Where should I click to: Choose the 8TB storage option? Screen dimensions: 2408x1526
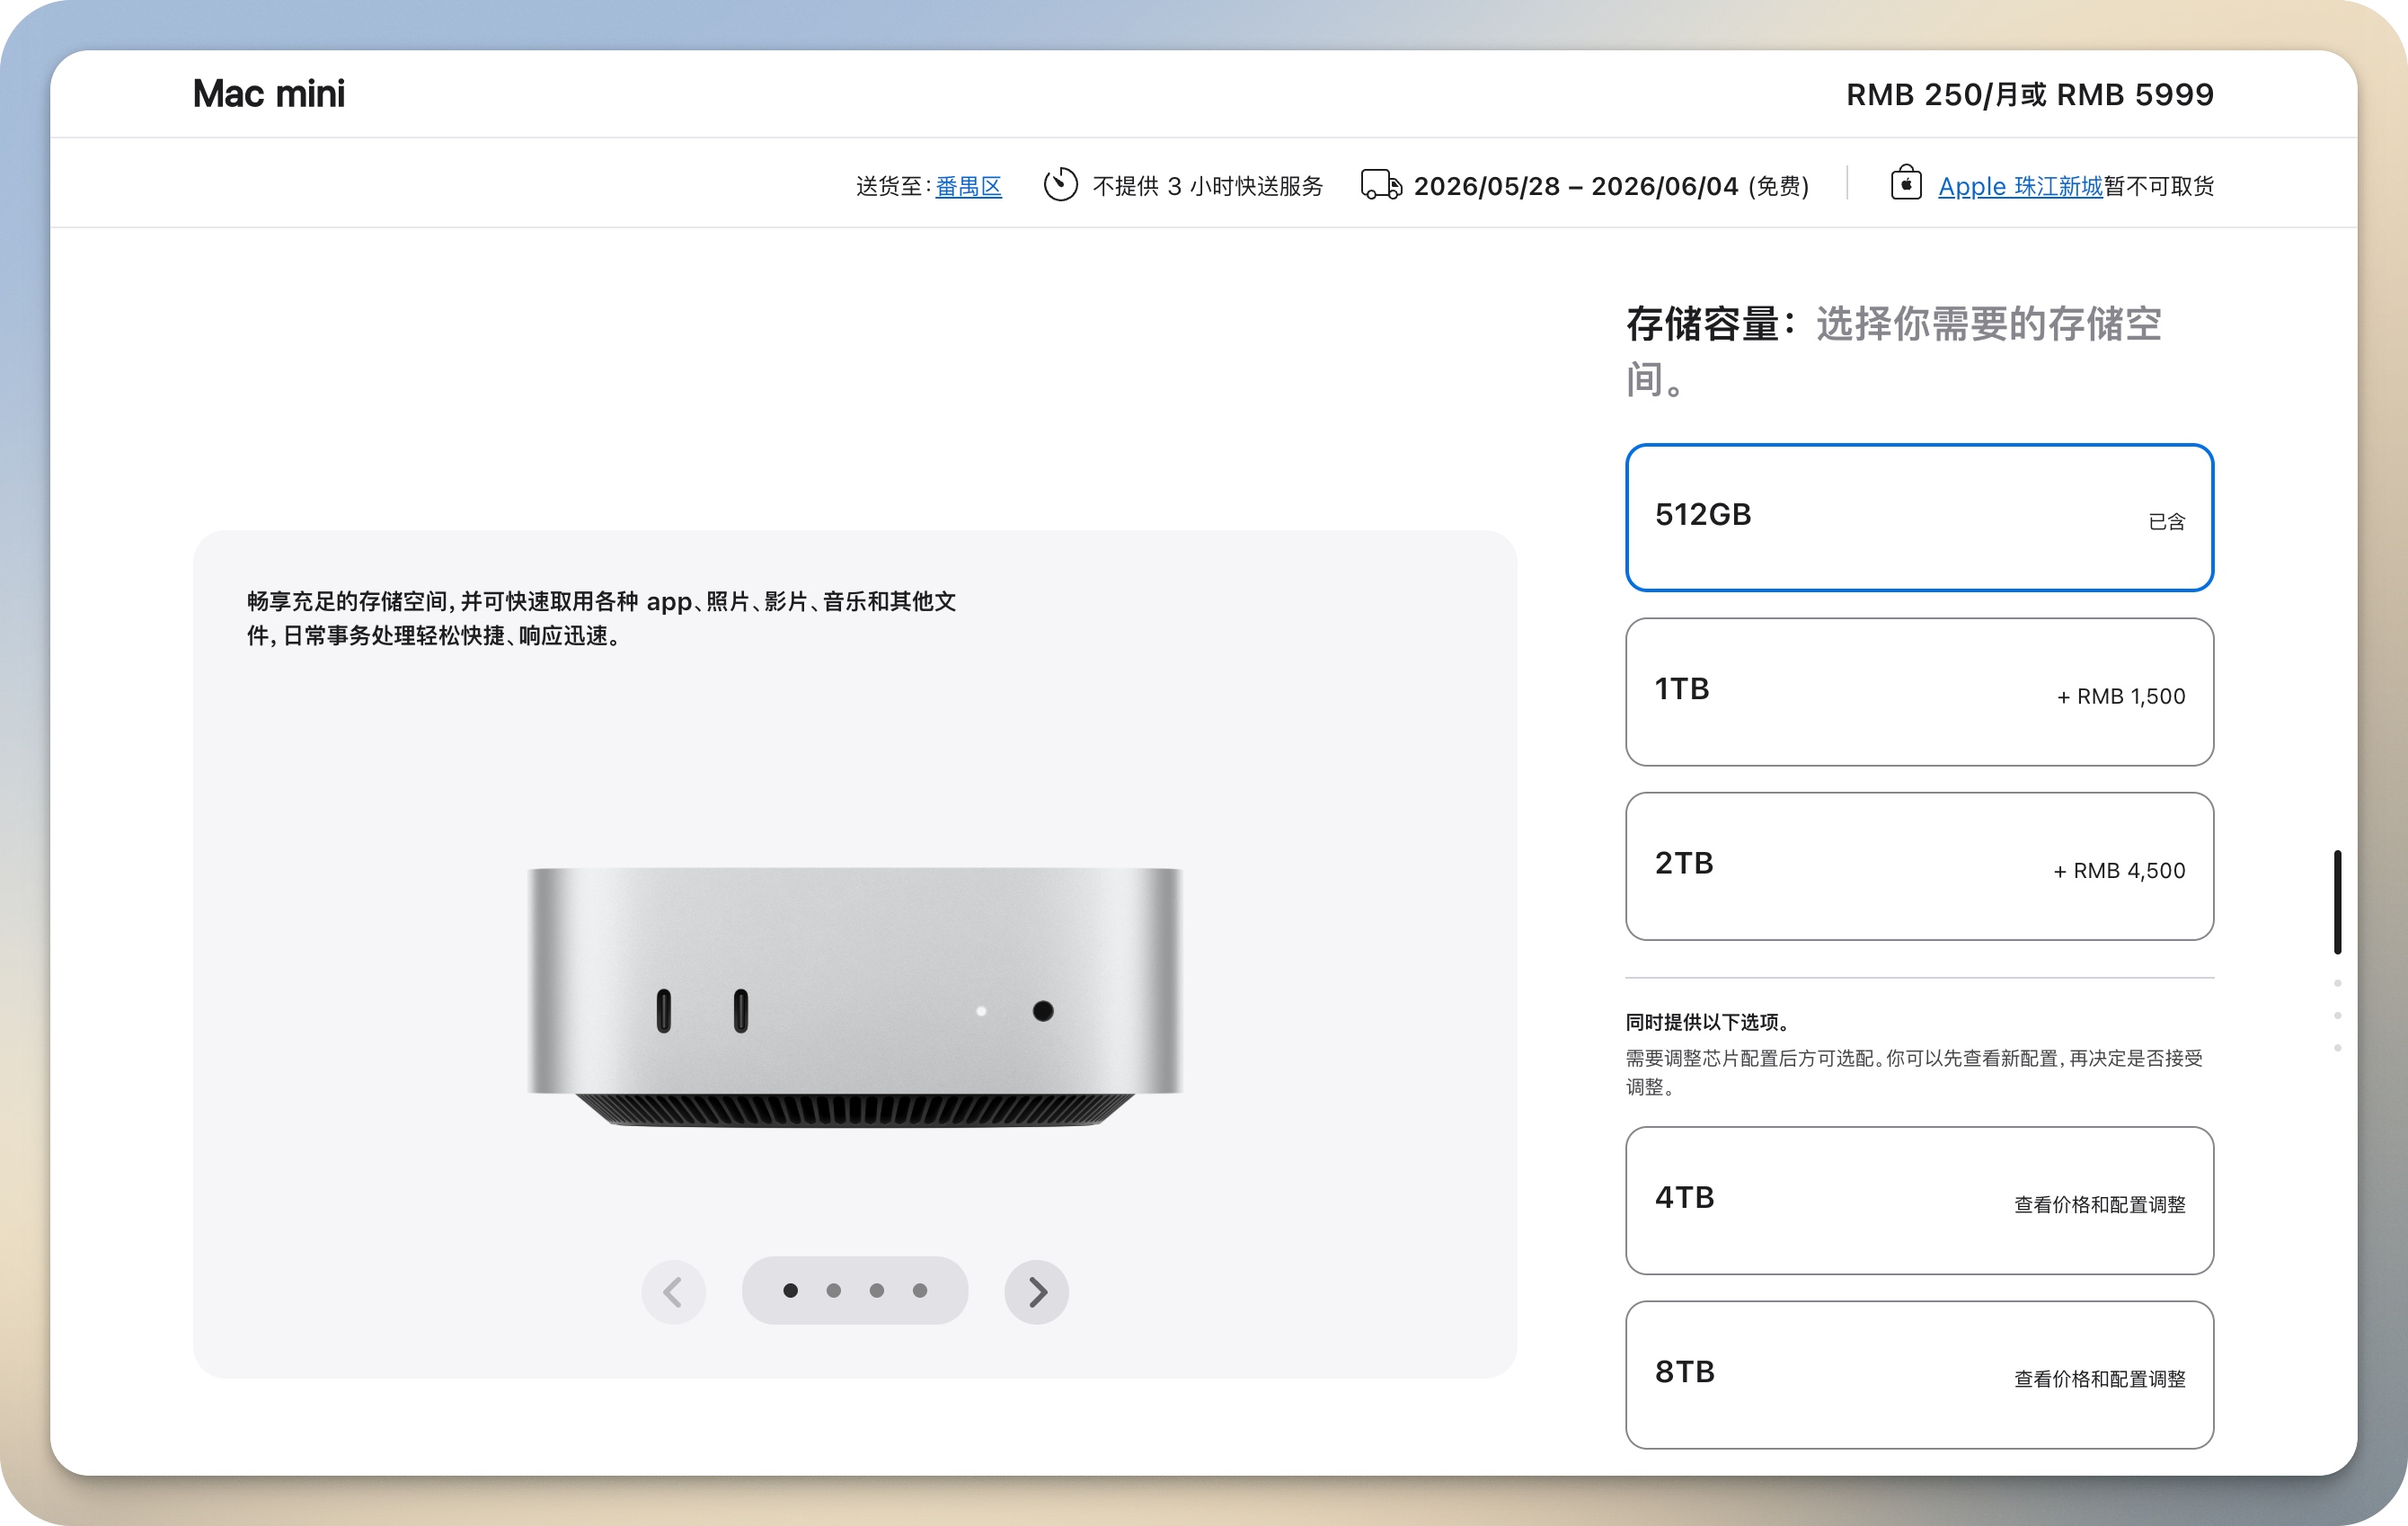1919,1374
